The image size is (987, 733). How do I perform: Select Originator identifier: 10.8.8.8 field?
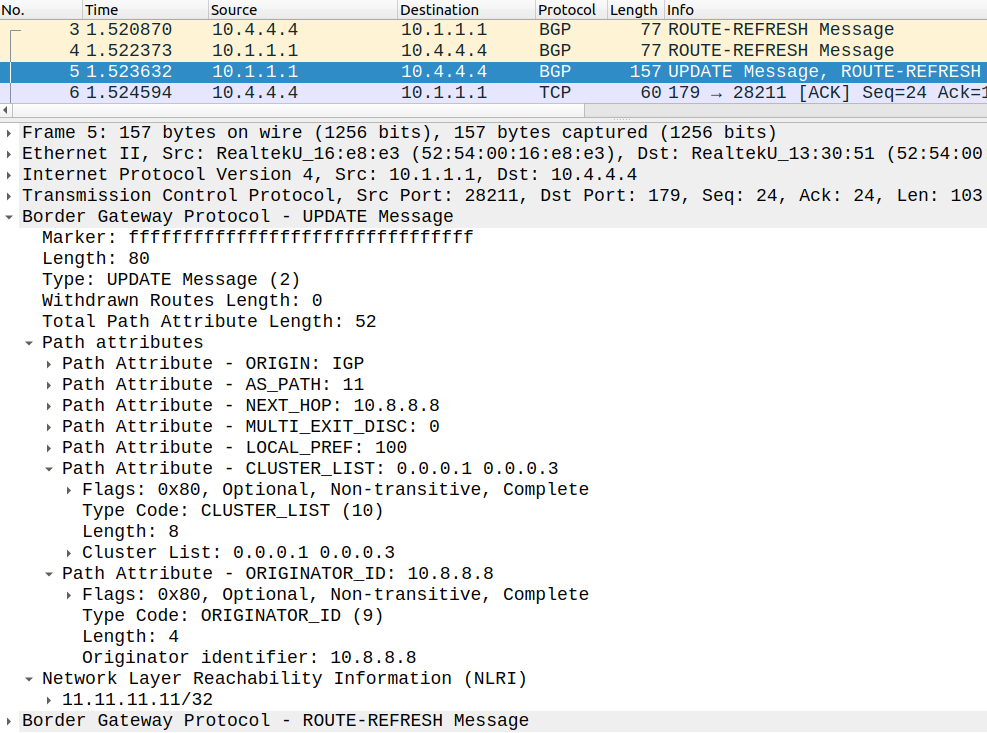pos(249,657)
